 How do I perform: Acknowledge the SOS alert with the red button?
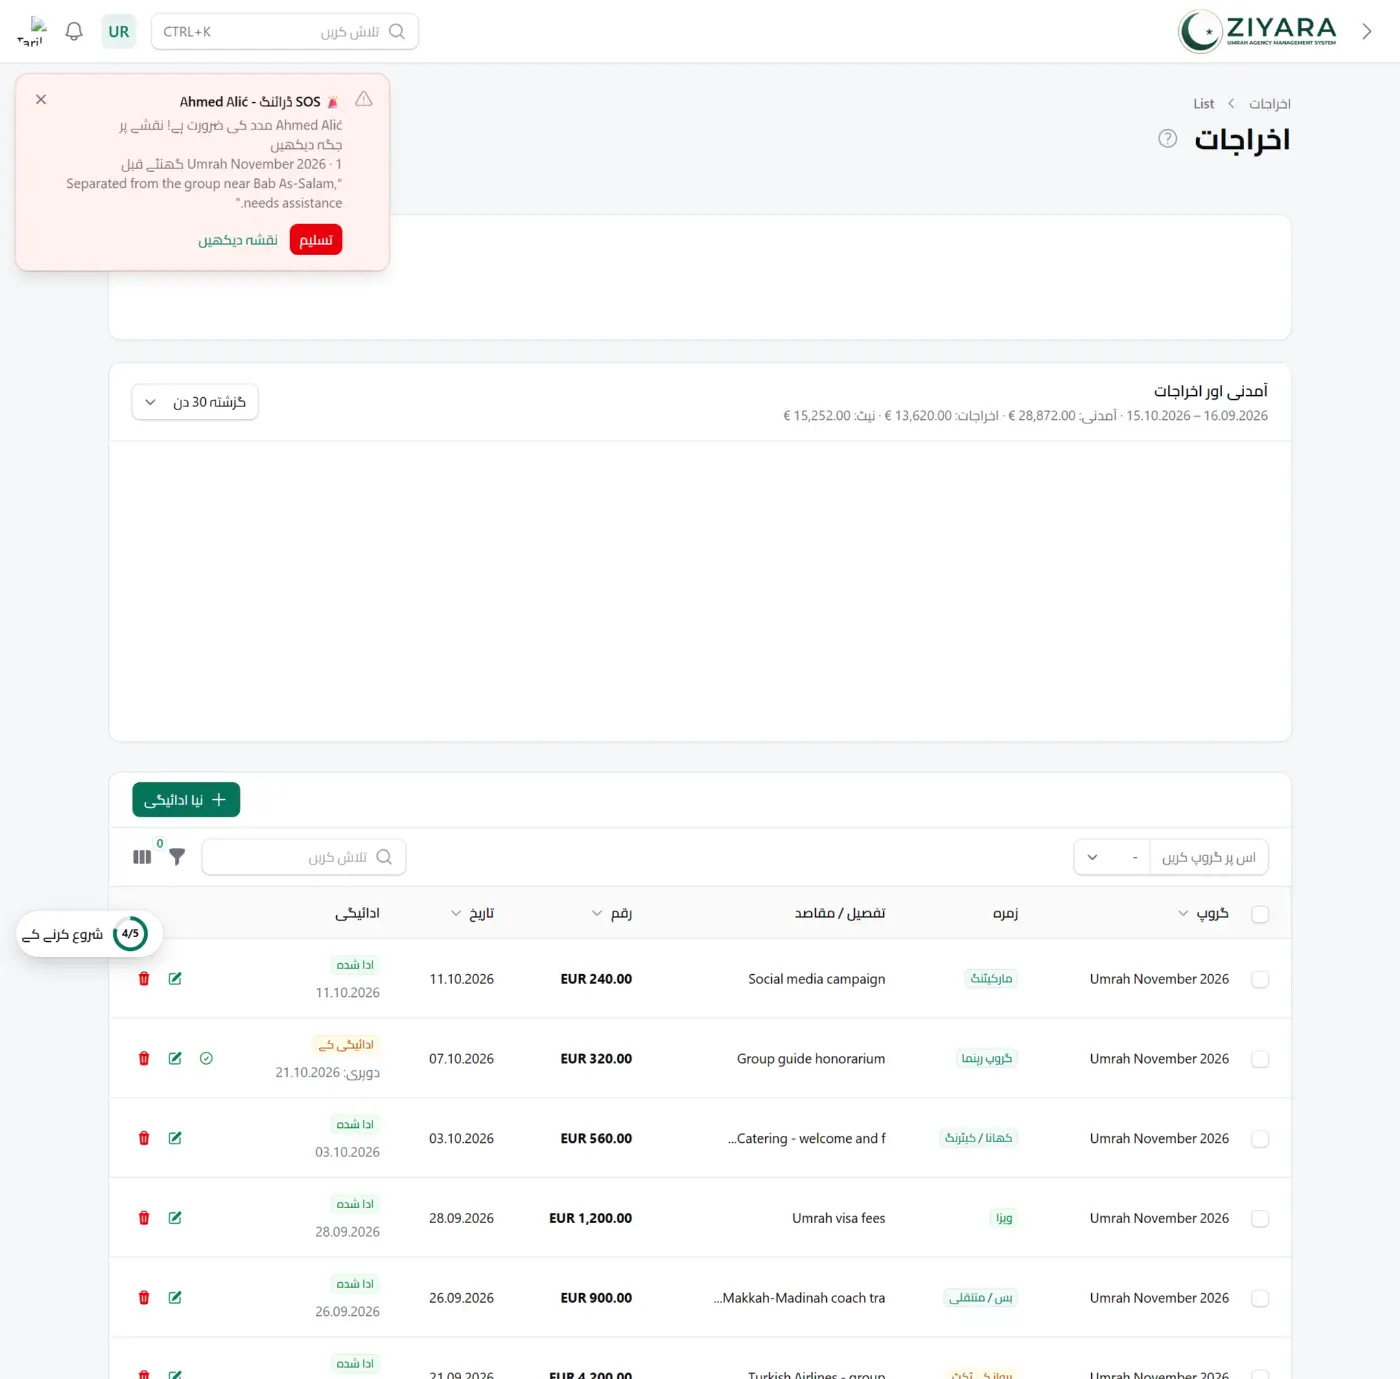(316, 240)
